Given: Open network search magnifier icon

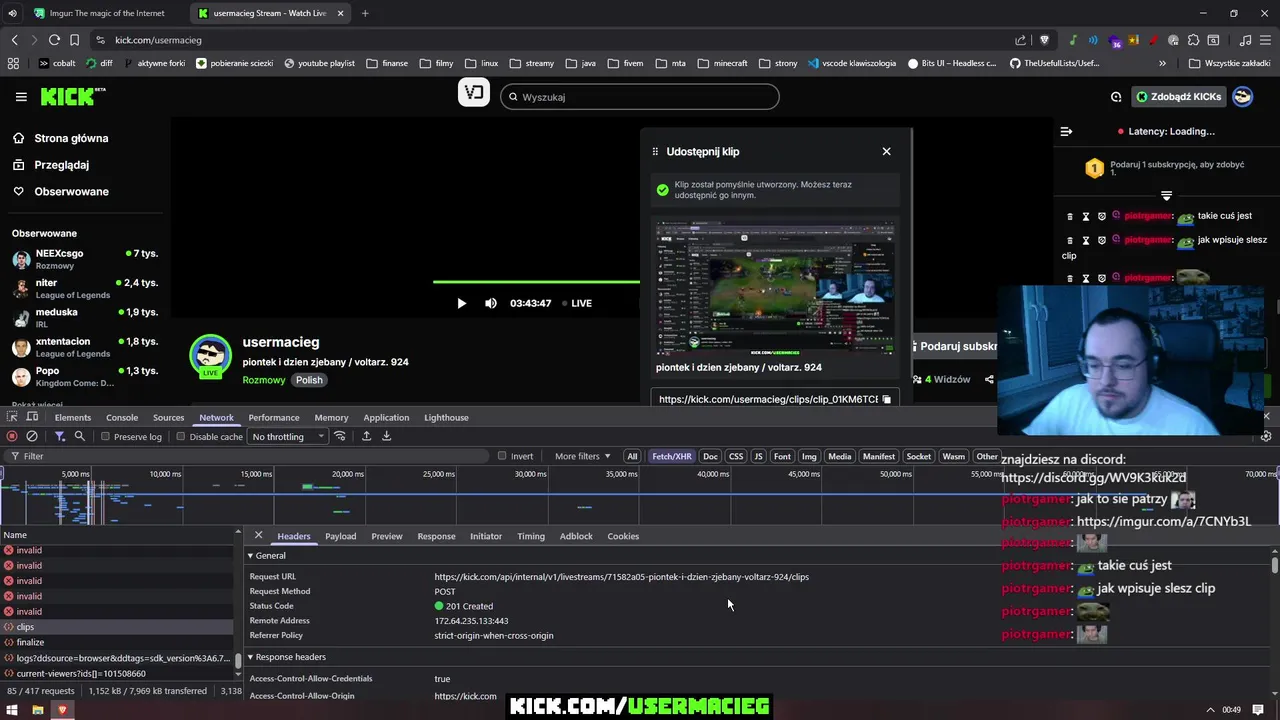Looking at the screenshot, I should [80, 436].
